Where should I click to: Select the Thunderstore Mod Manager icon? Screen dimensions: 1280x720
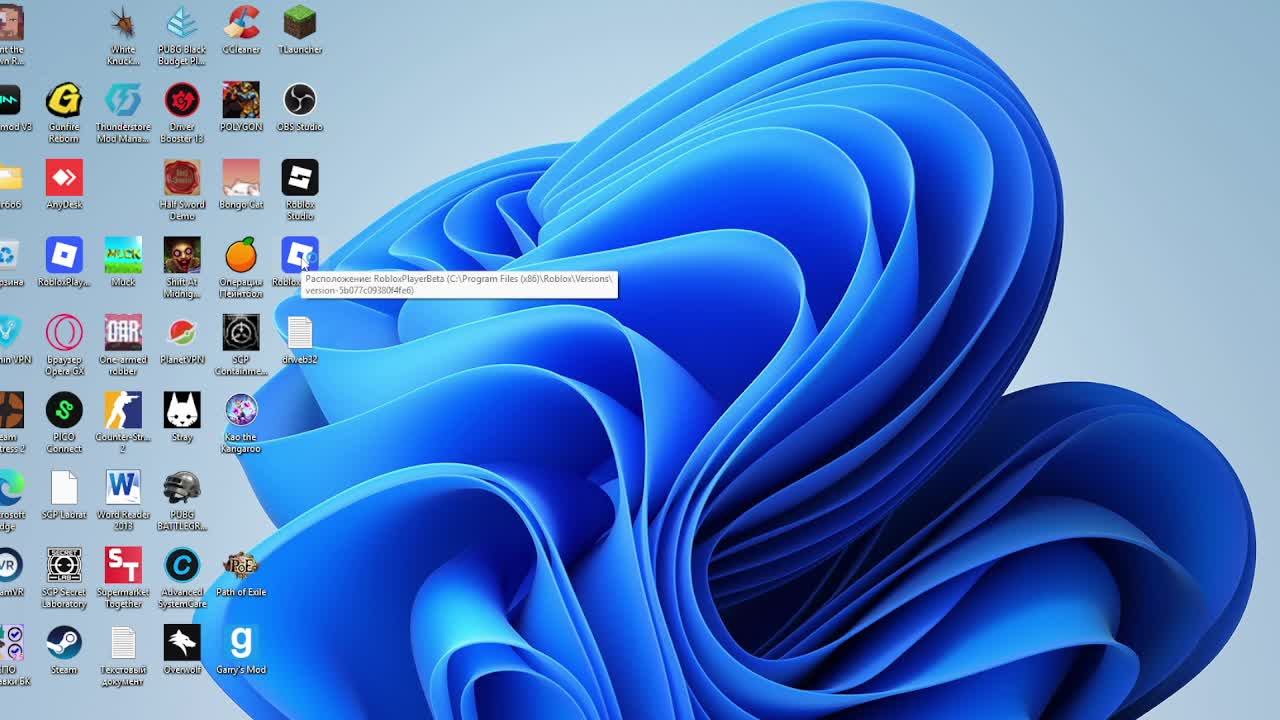123,113
